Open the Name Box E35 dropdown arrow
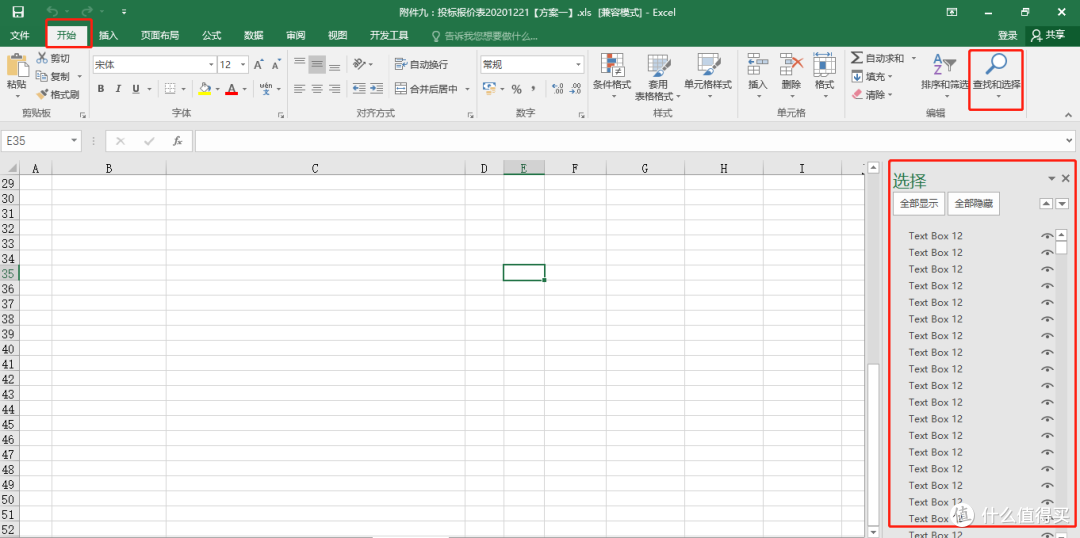Viewport: 1080px width, 538px height. click(x=74, y=141)
